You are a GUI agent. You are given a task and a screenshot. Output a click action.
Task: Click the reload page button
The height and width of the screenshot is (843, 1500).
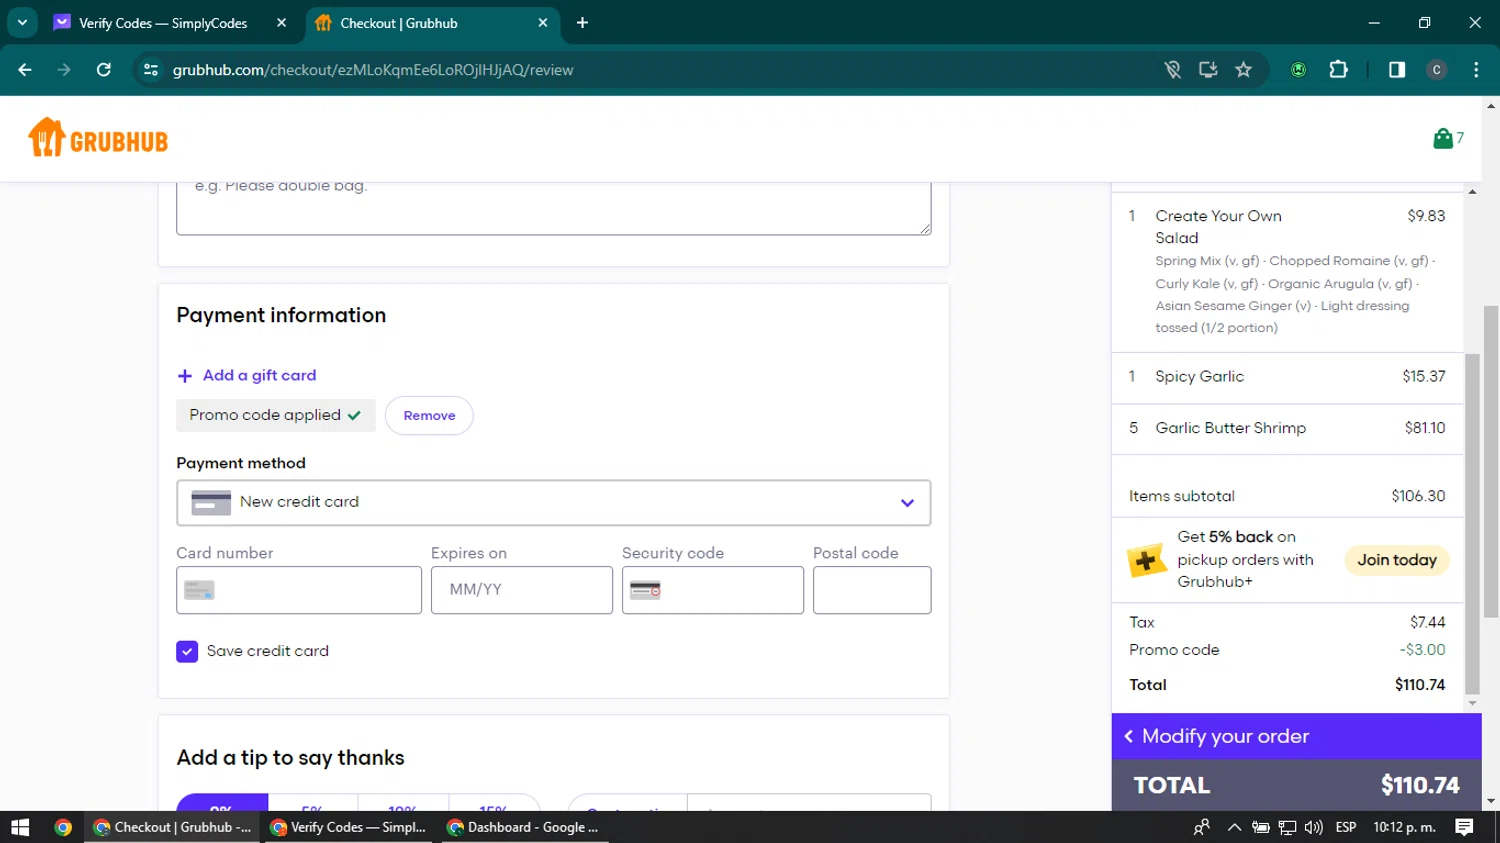104,70
